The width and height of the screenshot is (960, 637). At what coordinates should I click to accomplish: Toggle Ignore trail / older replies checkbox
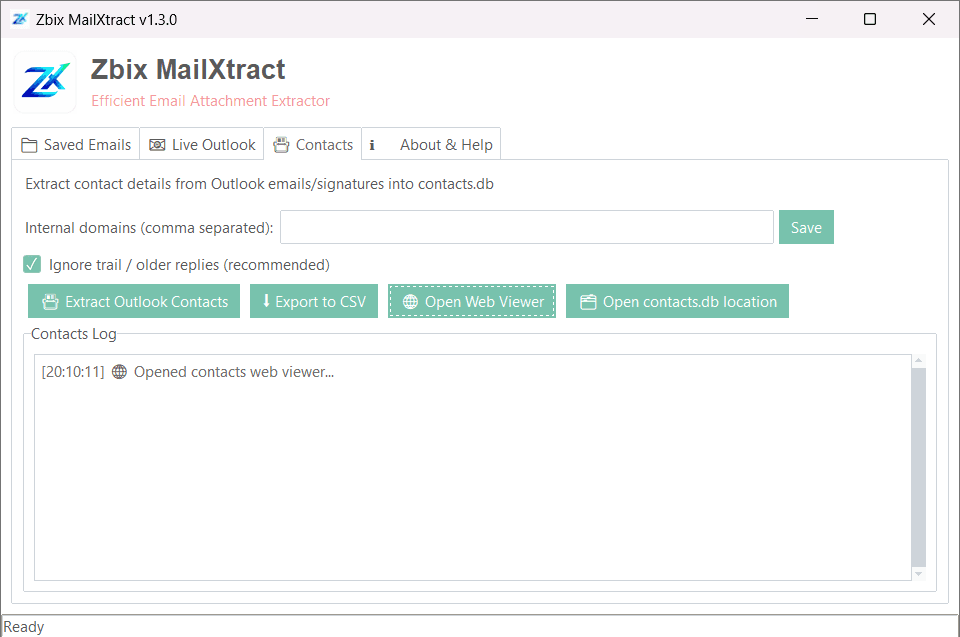[32, 265]
